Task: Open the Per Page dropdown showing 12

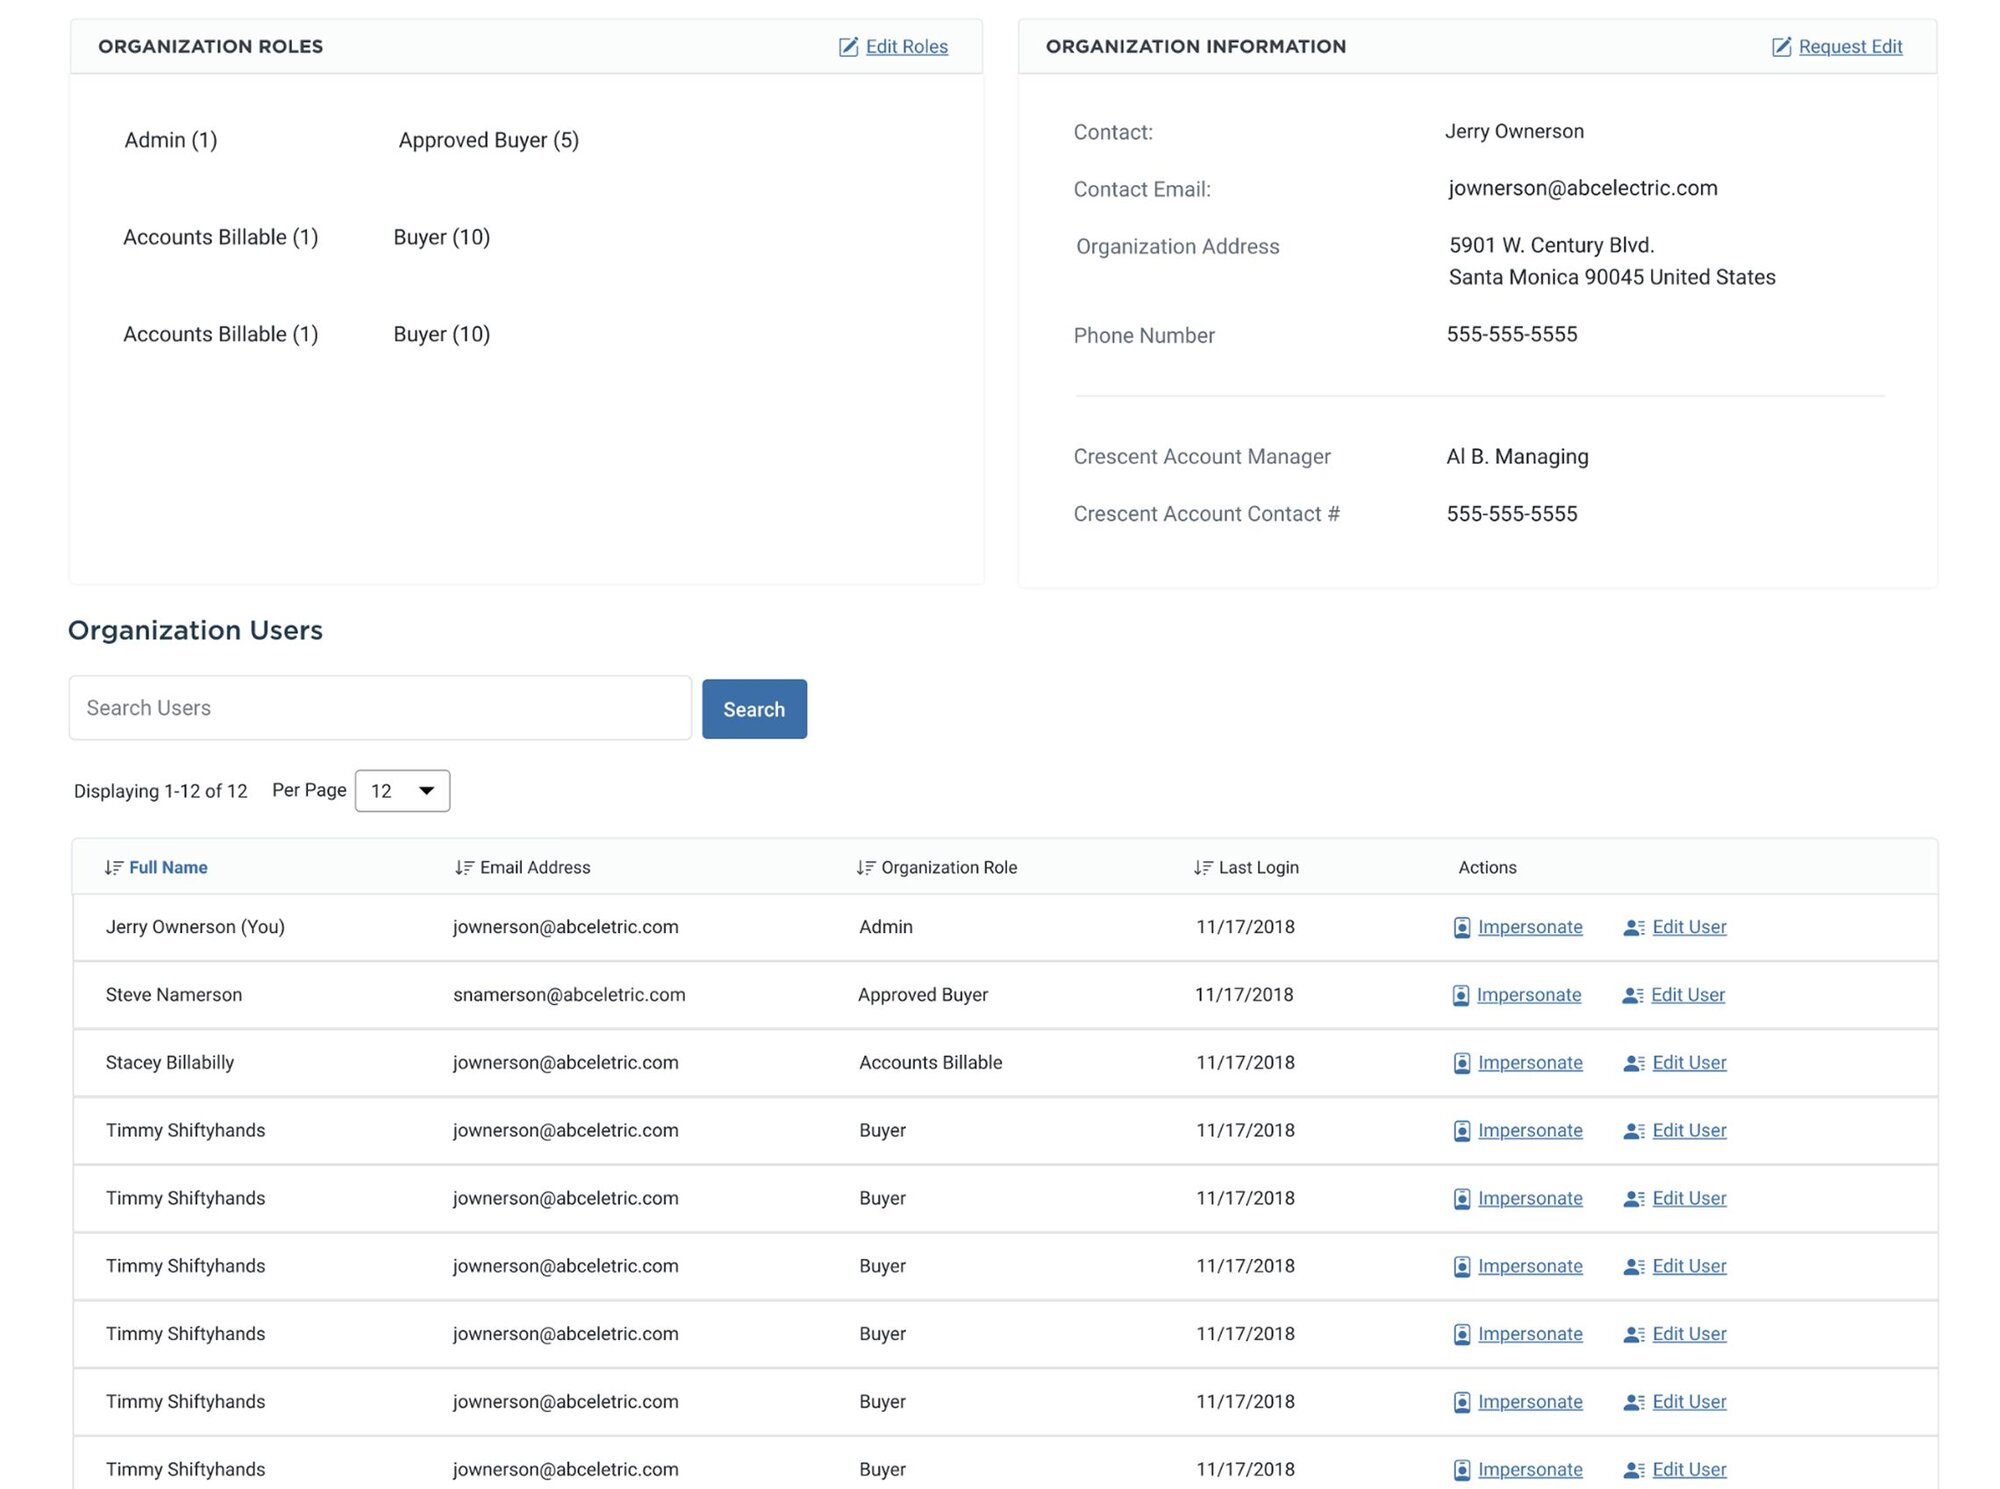Action: point(402,790)
